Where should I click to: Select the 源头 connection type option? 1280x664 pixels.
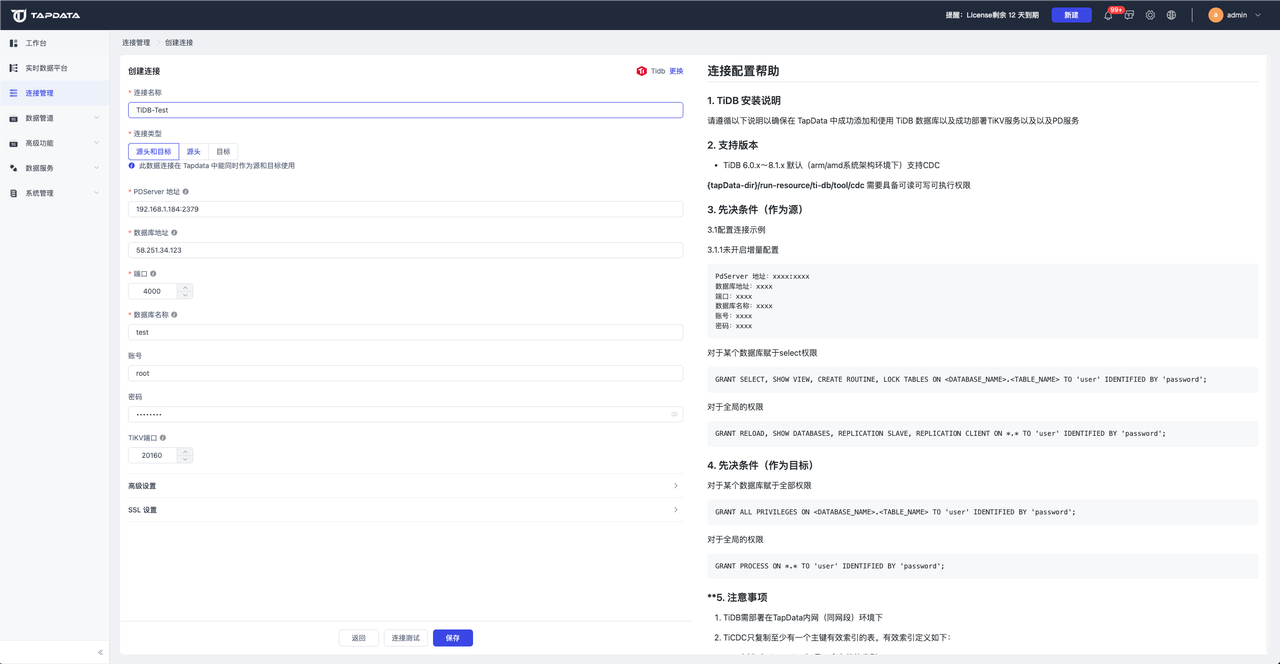tap(191, 151)
